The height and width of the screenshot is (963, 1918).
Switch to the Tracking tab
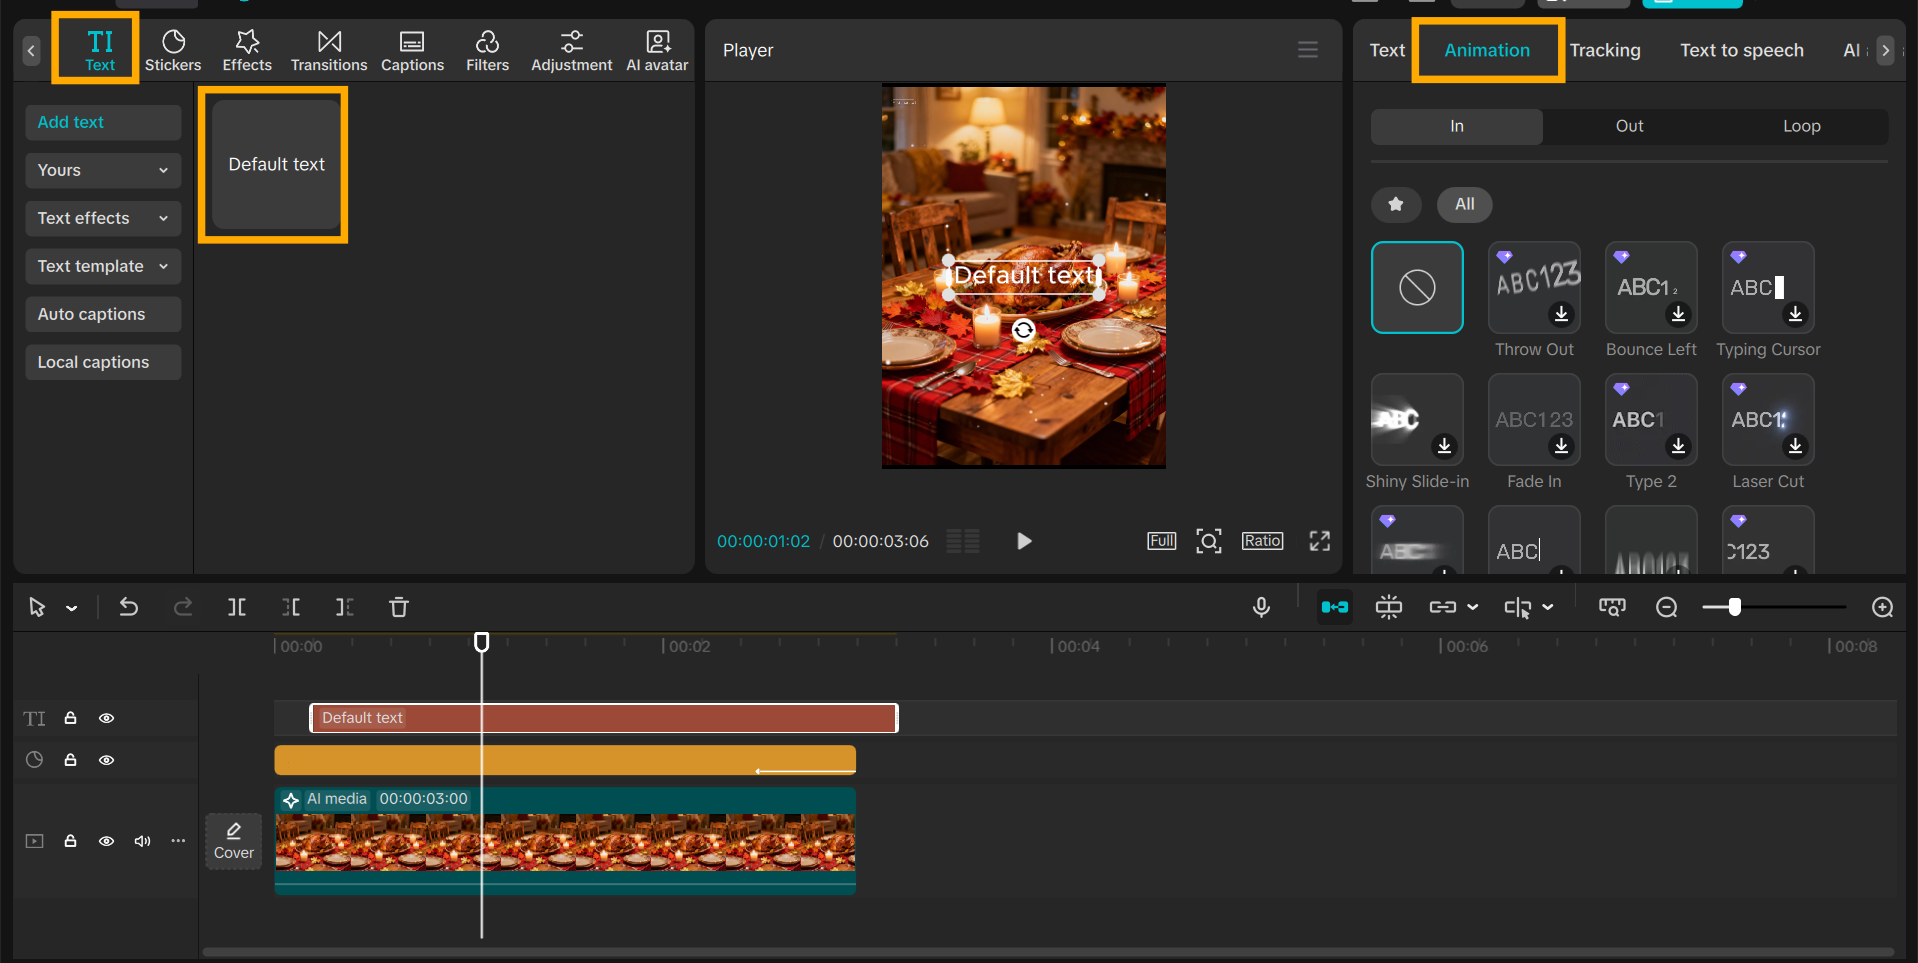pyautogui.click(x=1604, y=49)
